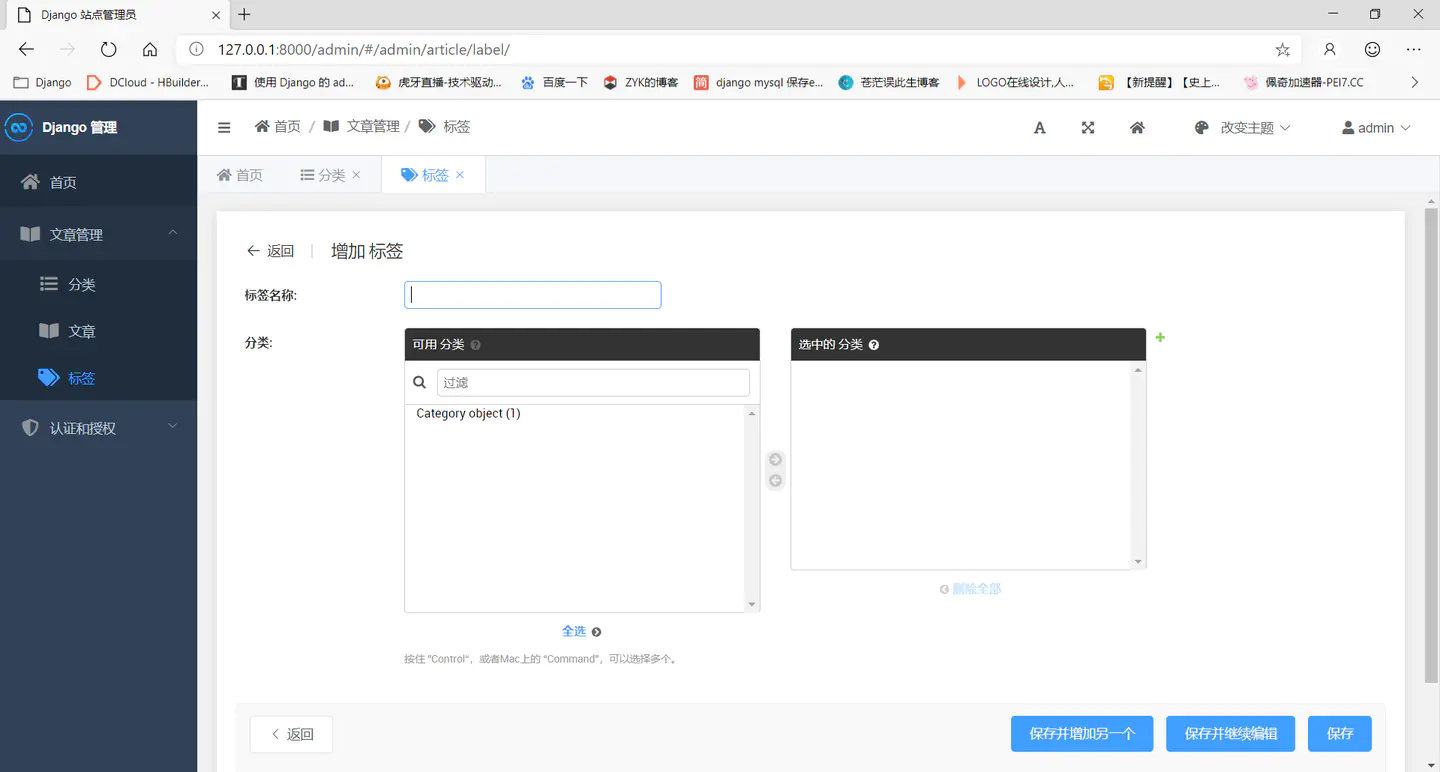Select the 标签 tab
This screenshot has height=772, width=1440.
(425, 175)
